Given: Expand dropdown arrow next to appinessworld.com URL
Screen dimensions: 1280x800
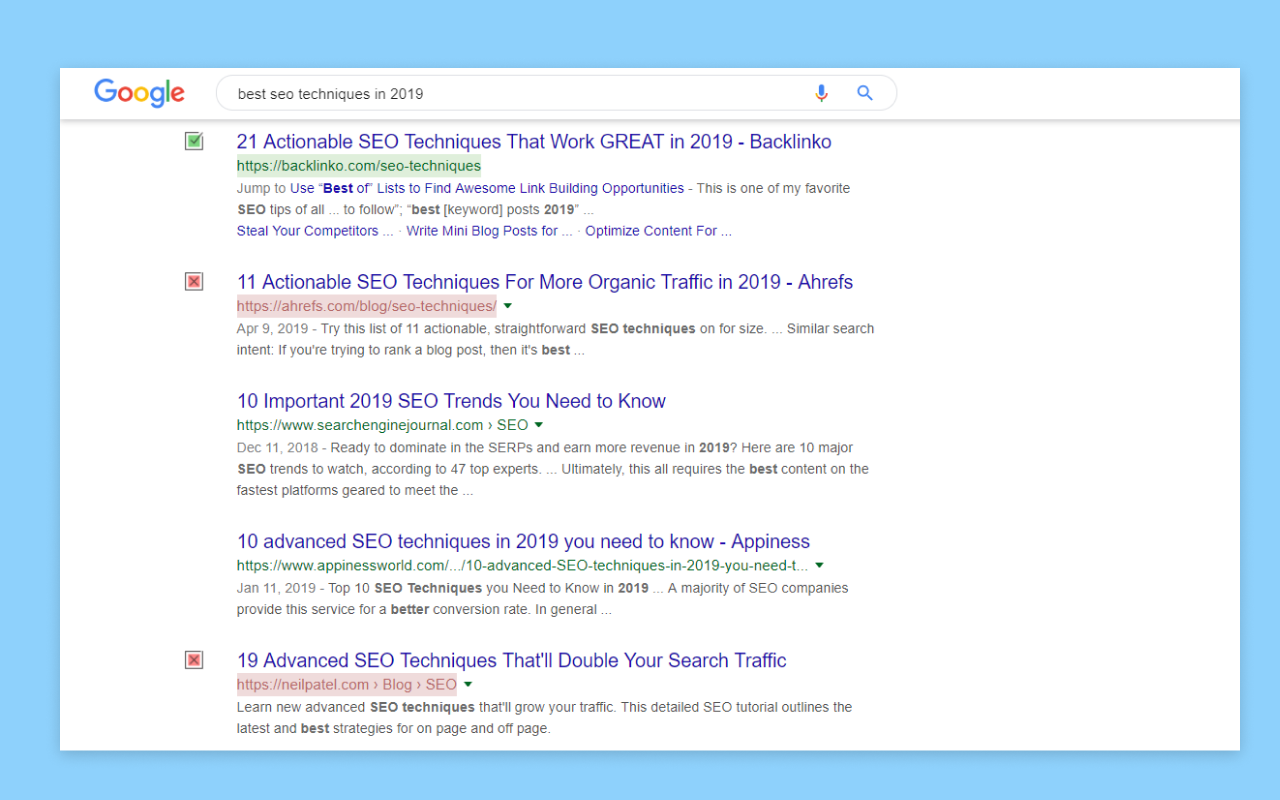Looking at the screenshot, I should pos(820,565).
